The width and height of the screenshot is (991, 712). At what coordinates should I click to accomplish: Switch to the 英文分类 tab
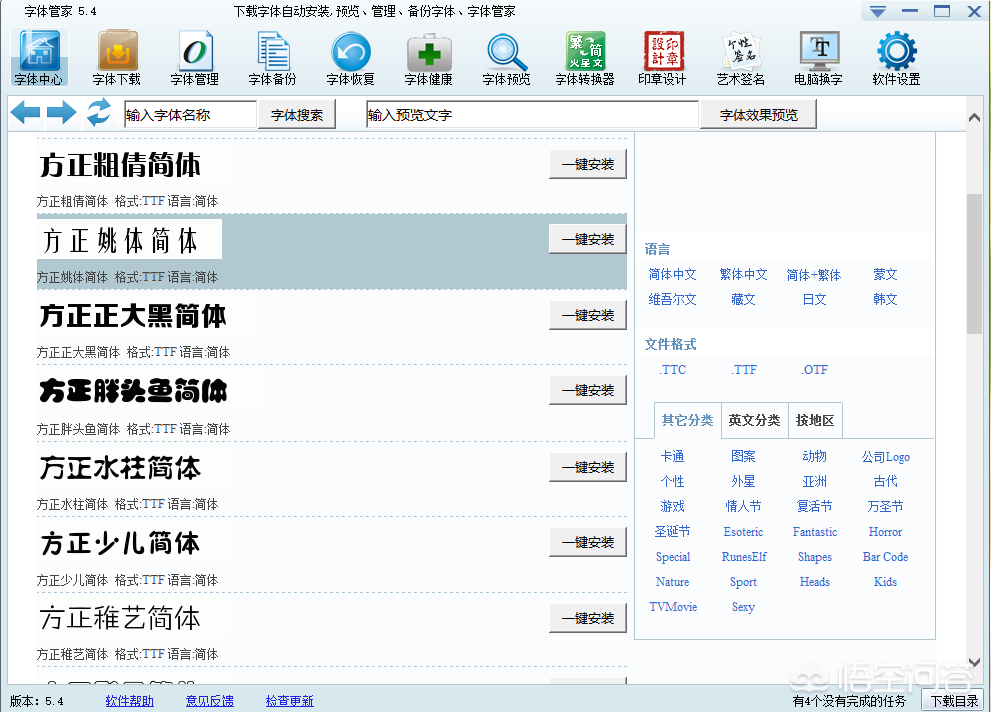coord(754,420)
